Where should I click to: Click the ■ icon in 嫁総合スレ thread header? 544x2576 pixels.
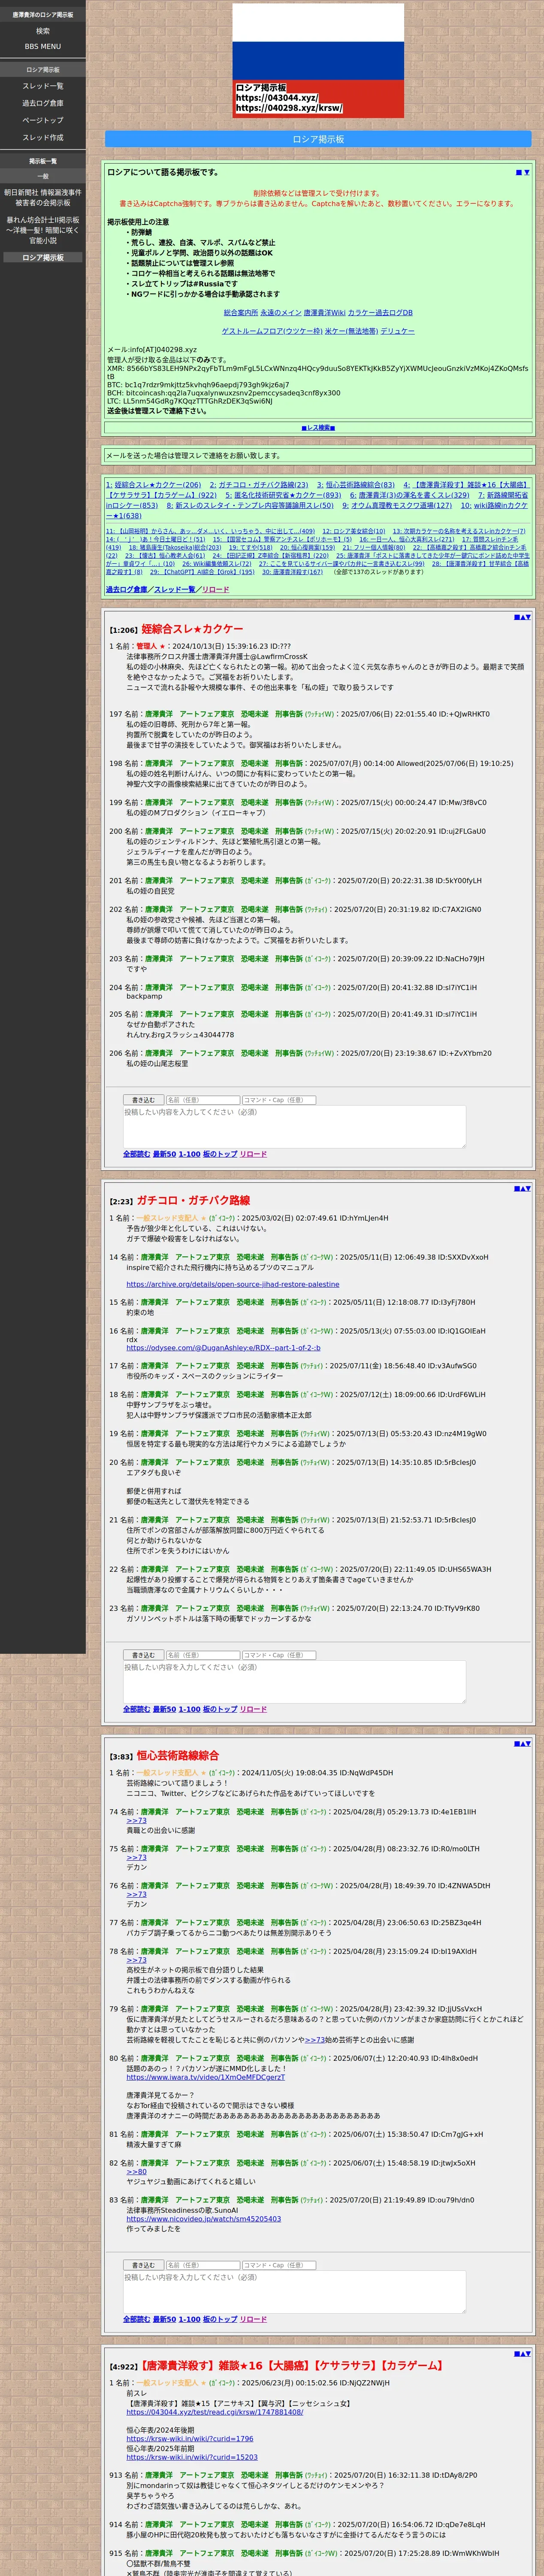517,617
